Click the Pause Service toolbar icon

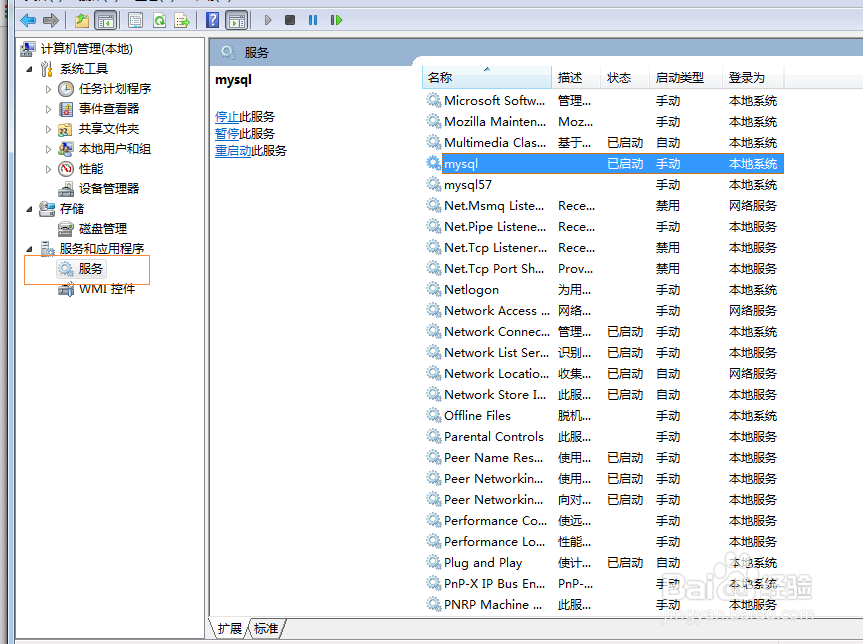pyautogui.click(x=311, y=19)
